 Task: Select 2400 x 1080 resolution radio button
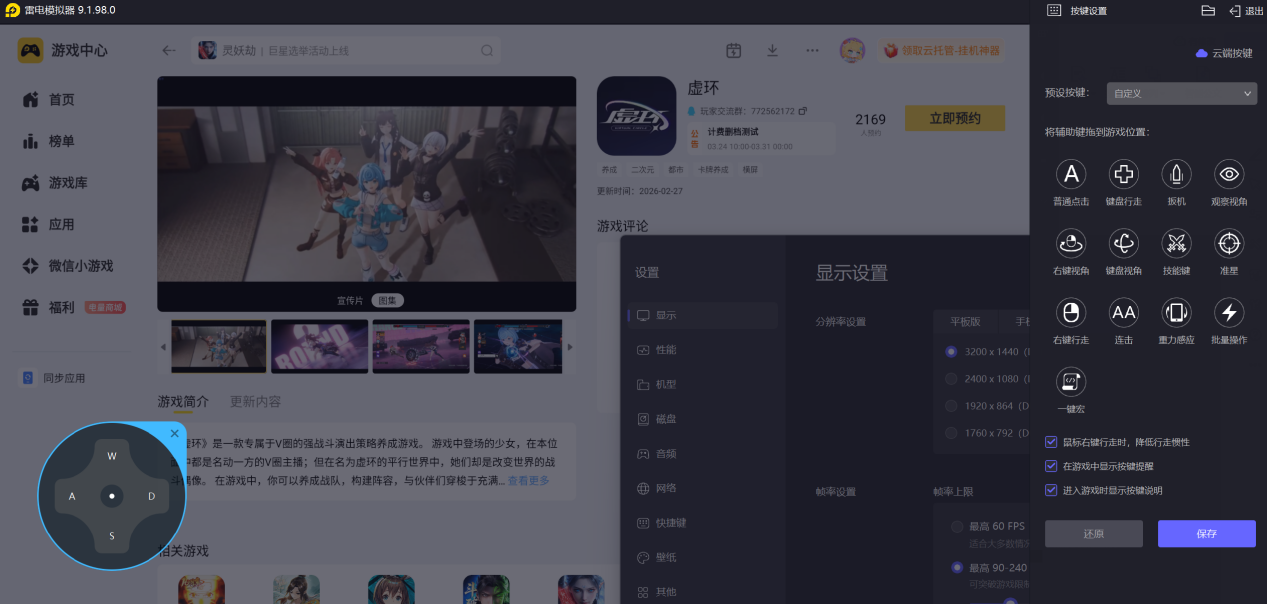tap(951, 379)
